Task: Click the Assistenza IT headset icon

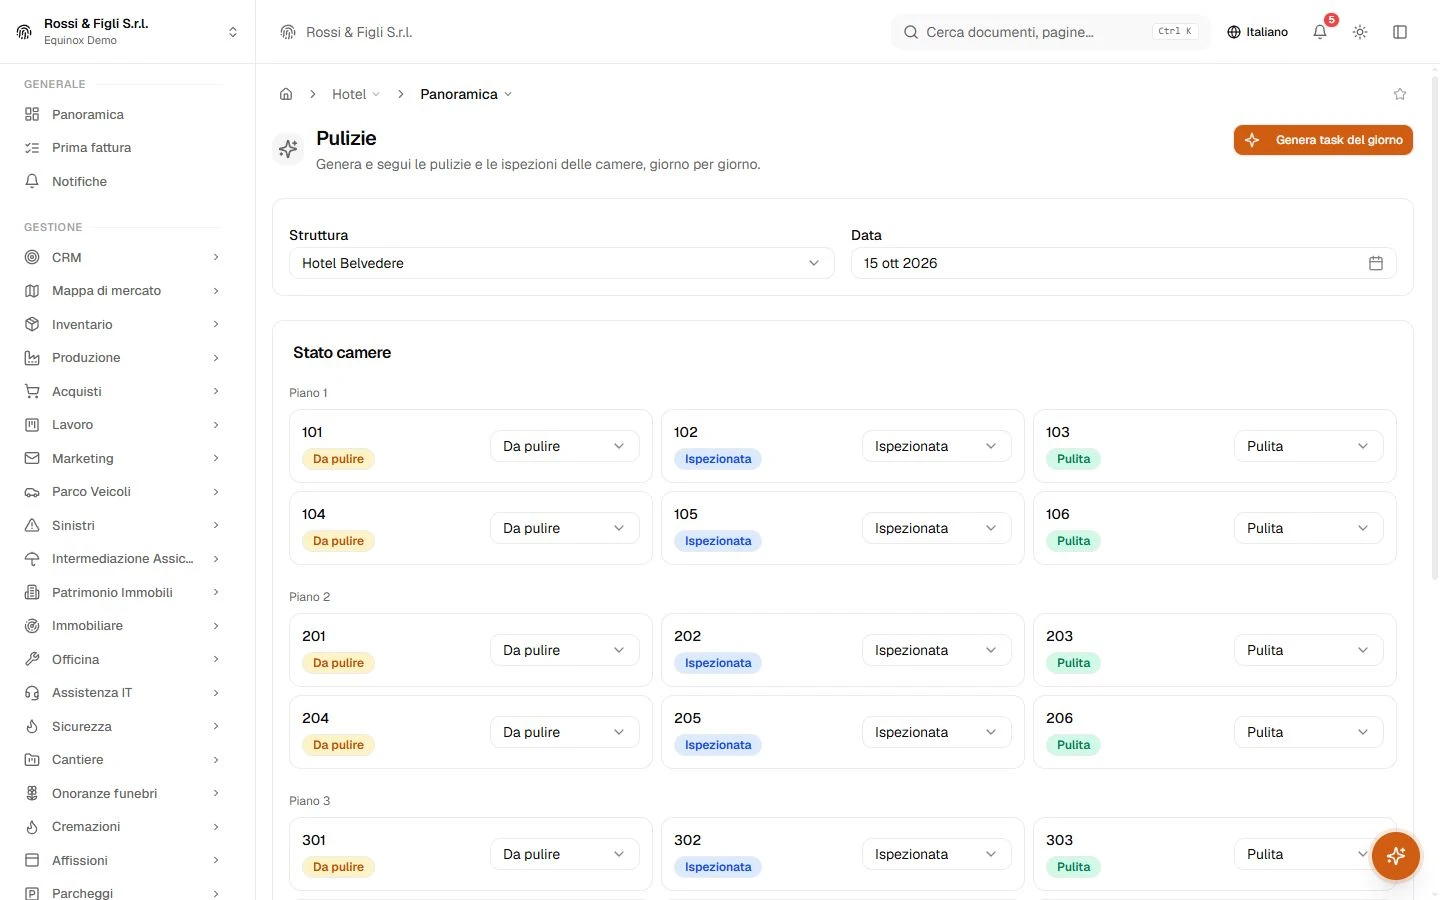Action: tap(32, 693)
